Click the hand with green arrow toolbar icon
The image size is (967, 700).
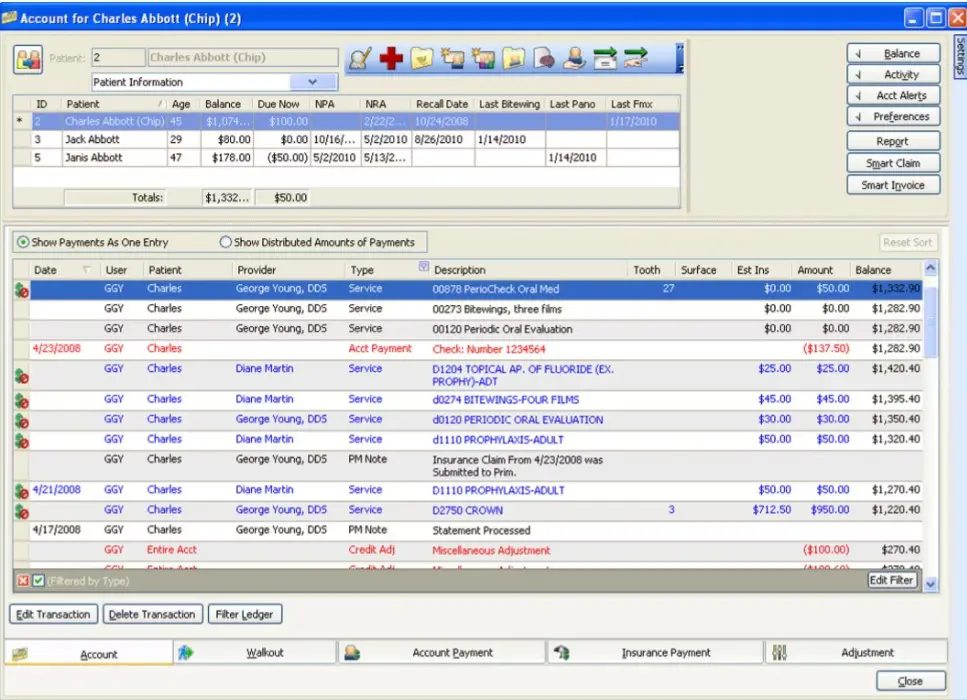point(638,58)
